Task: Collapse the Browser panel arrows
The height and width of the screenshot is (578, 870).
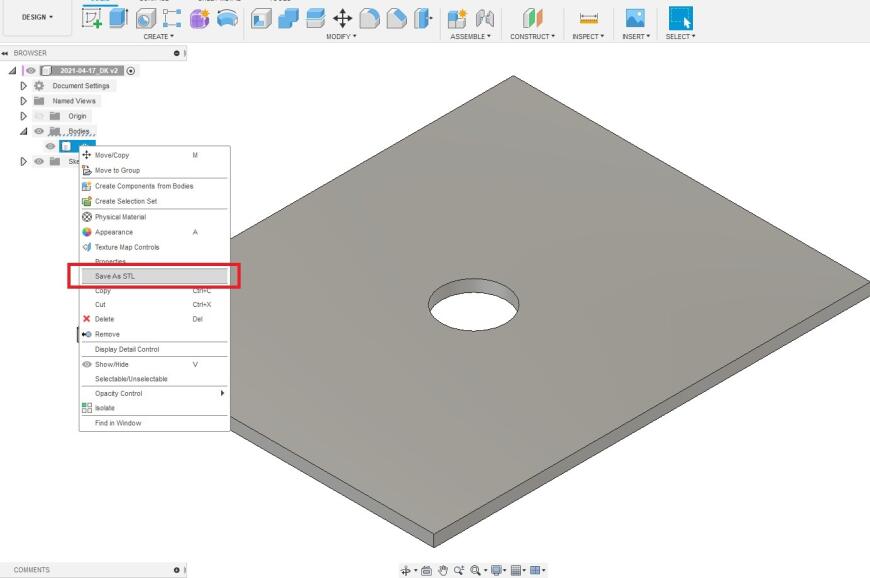Action: (4, 53)
